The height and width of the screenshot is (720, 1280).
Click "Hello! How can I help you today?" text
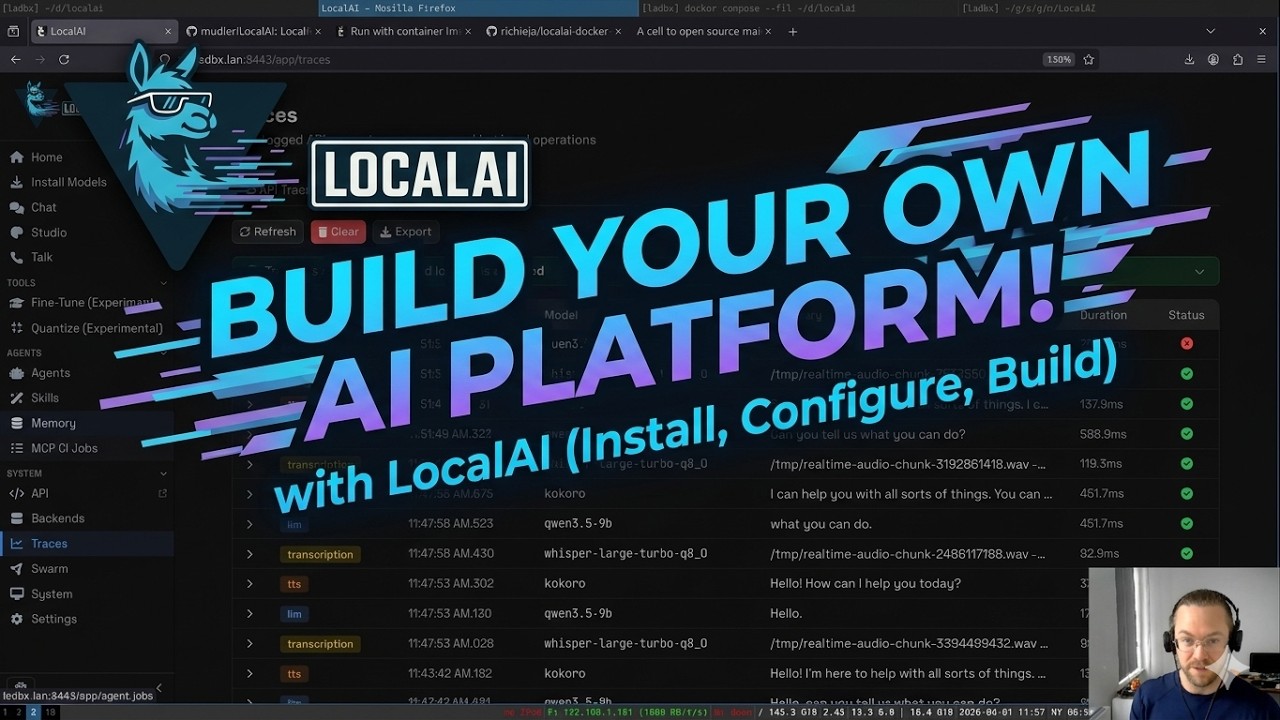click(865, 584)
